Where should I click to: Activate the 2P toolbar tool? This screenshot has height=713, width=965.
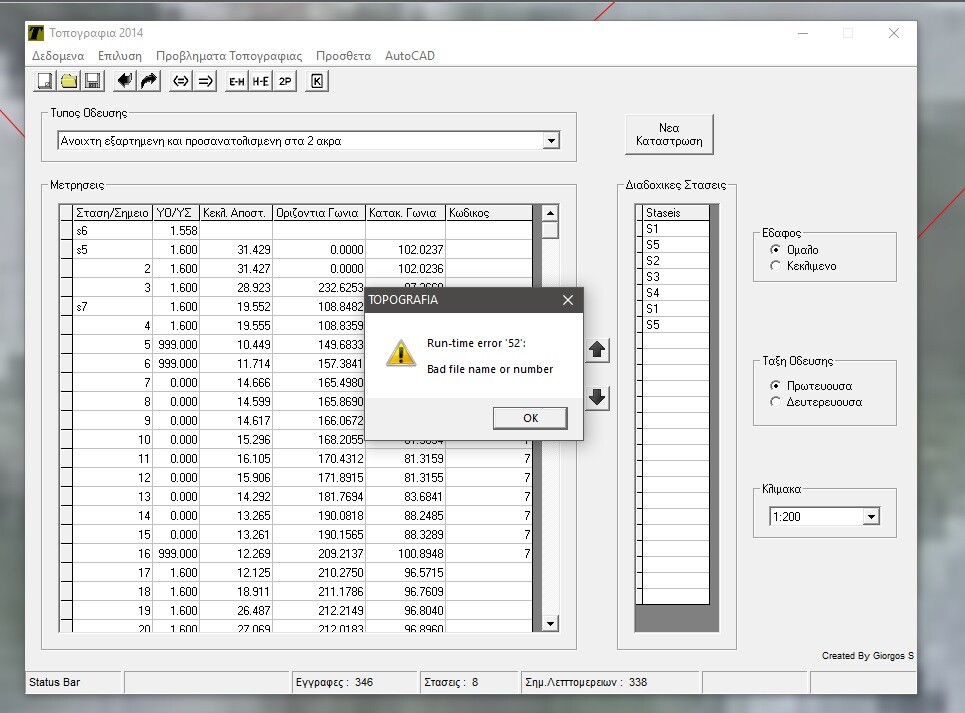285,81
